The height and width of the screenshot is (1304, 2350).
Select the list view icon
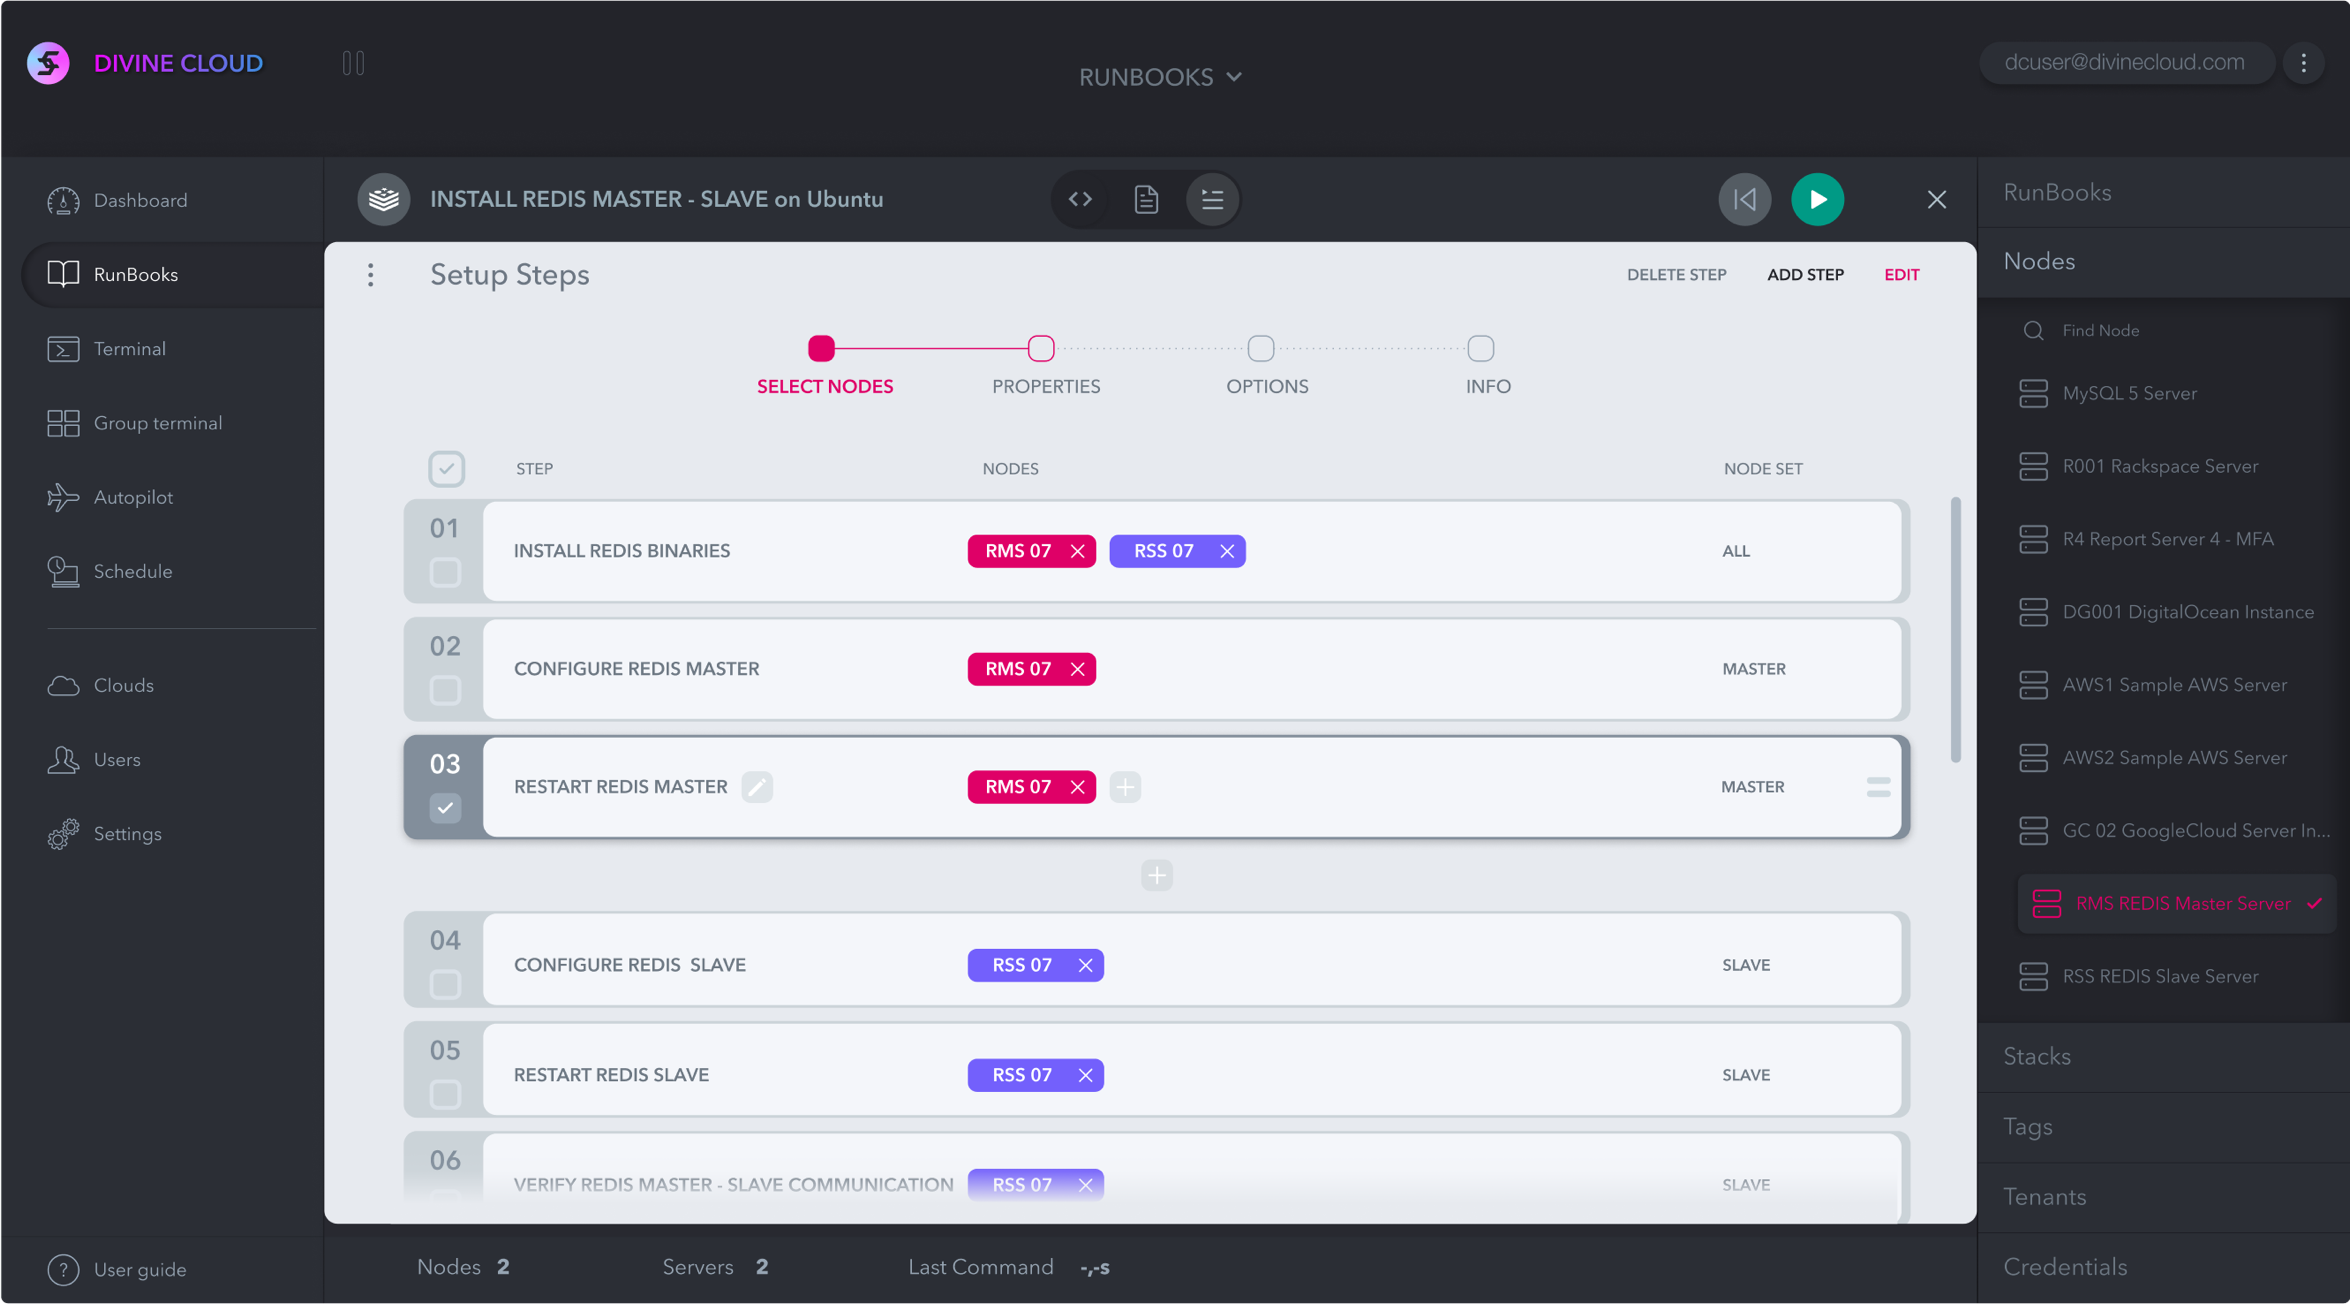coord(1212,199)
